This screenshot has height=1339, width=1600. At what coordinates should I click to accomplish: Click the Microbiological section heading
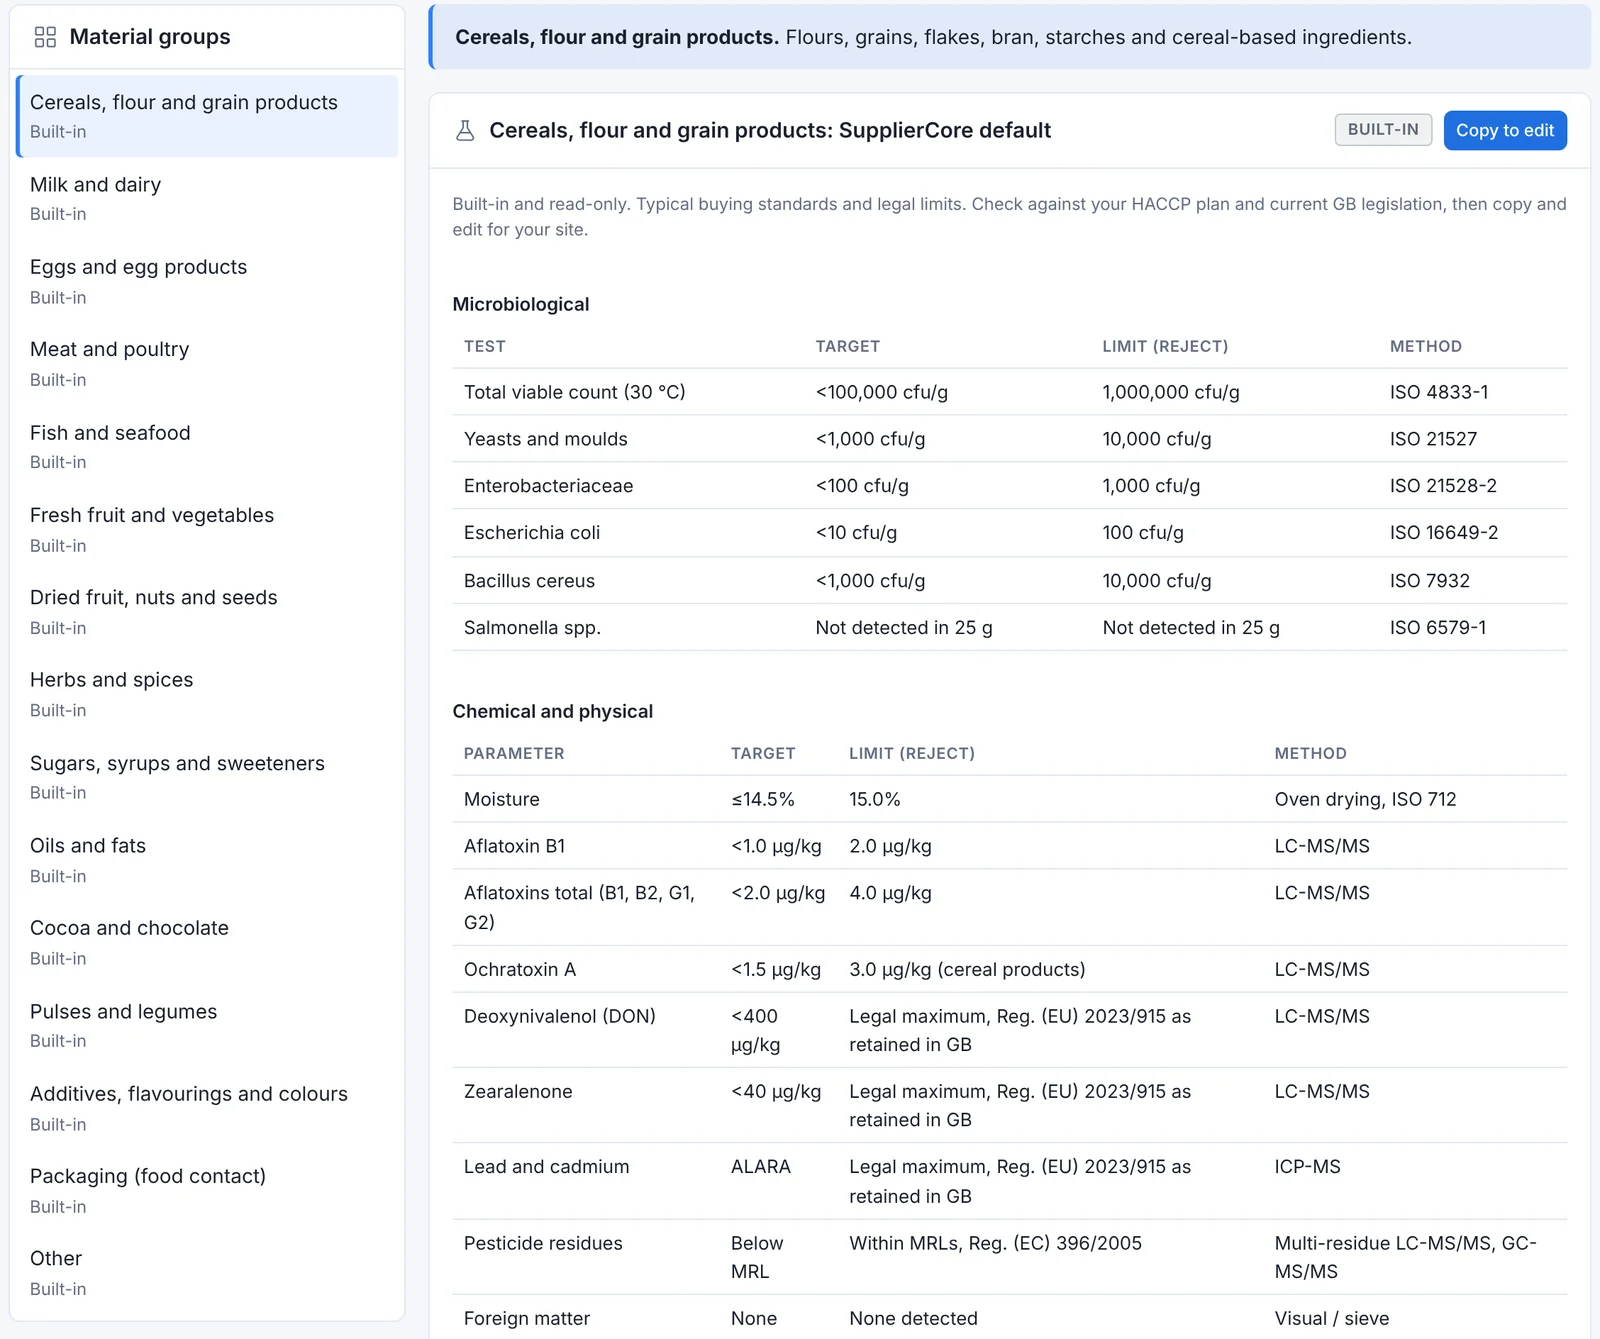click(521, 304)
